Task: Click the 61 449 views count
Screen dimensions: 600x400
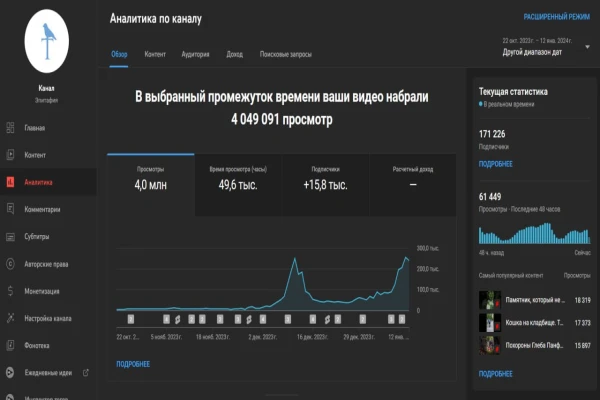Action: tap(490, 197)
